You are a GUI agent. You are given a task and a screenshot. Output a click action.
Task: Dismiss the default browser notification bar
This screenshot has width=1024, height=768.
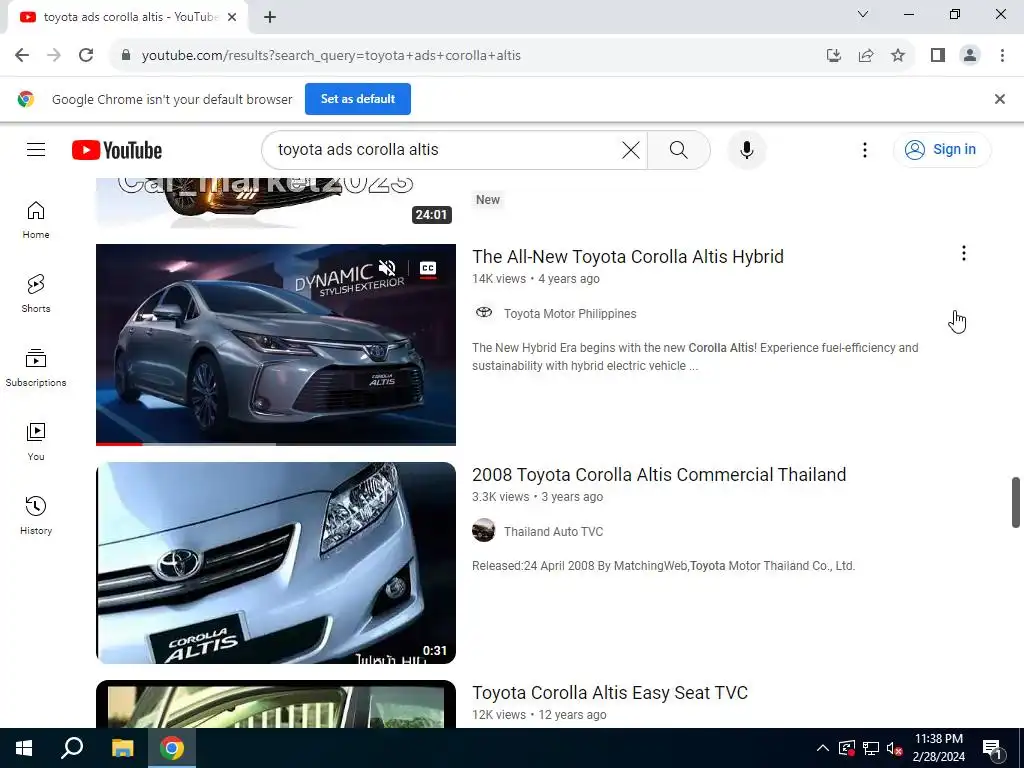(999, 99)
